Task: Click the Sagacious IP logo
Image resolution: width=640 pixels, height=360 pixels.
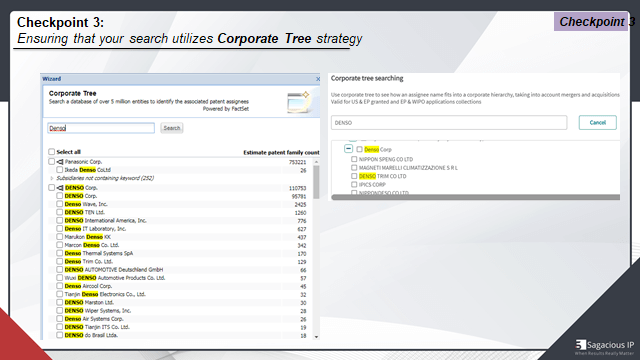Action: point(604,346)
